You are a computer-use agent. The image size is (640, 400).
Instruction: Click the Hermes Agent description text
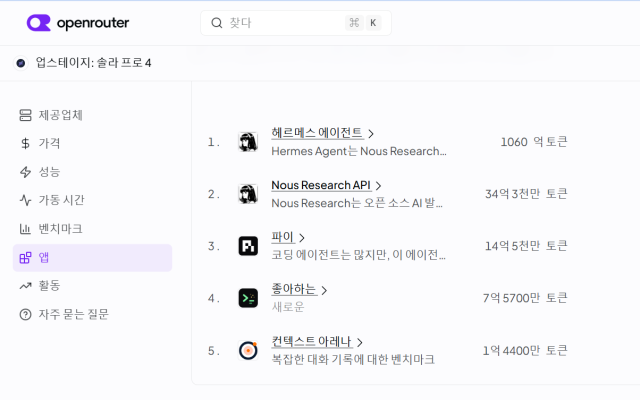point(359,151)
